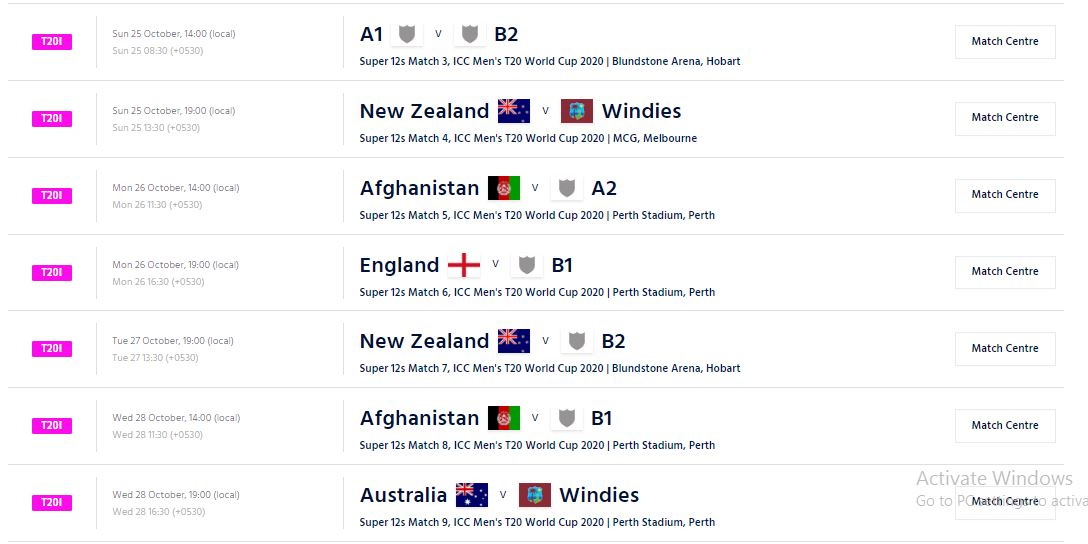
Task: Click the Australia team name
Action: point(404,495)
